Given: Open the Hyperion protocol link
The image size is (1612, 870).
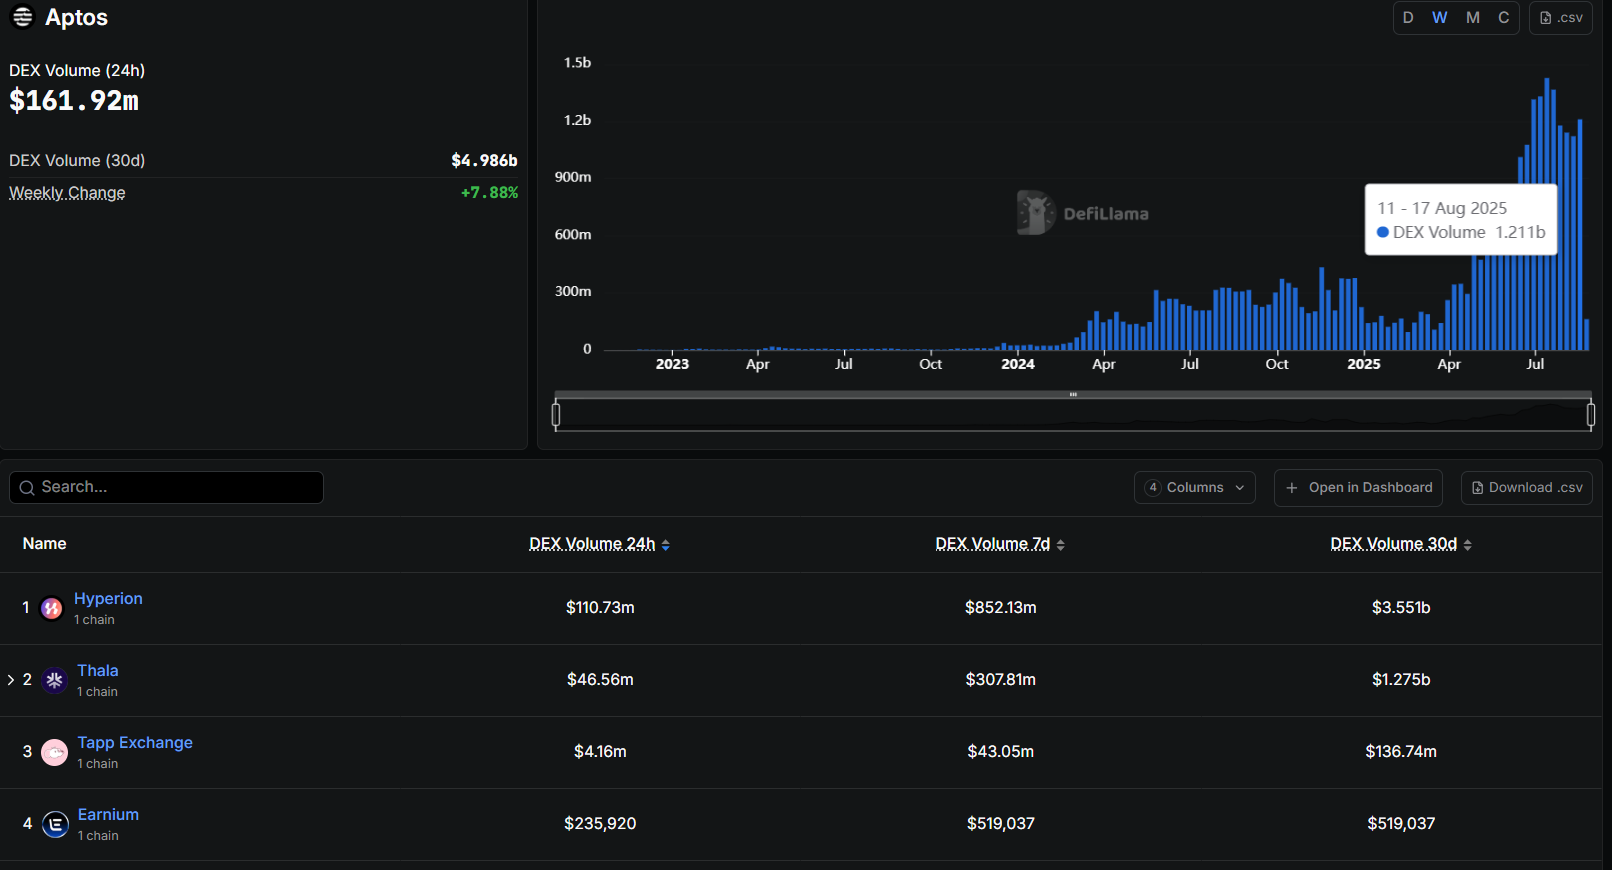Looking at the screenshot, I should pyautogui.click(x=108, y=599).
